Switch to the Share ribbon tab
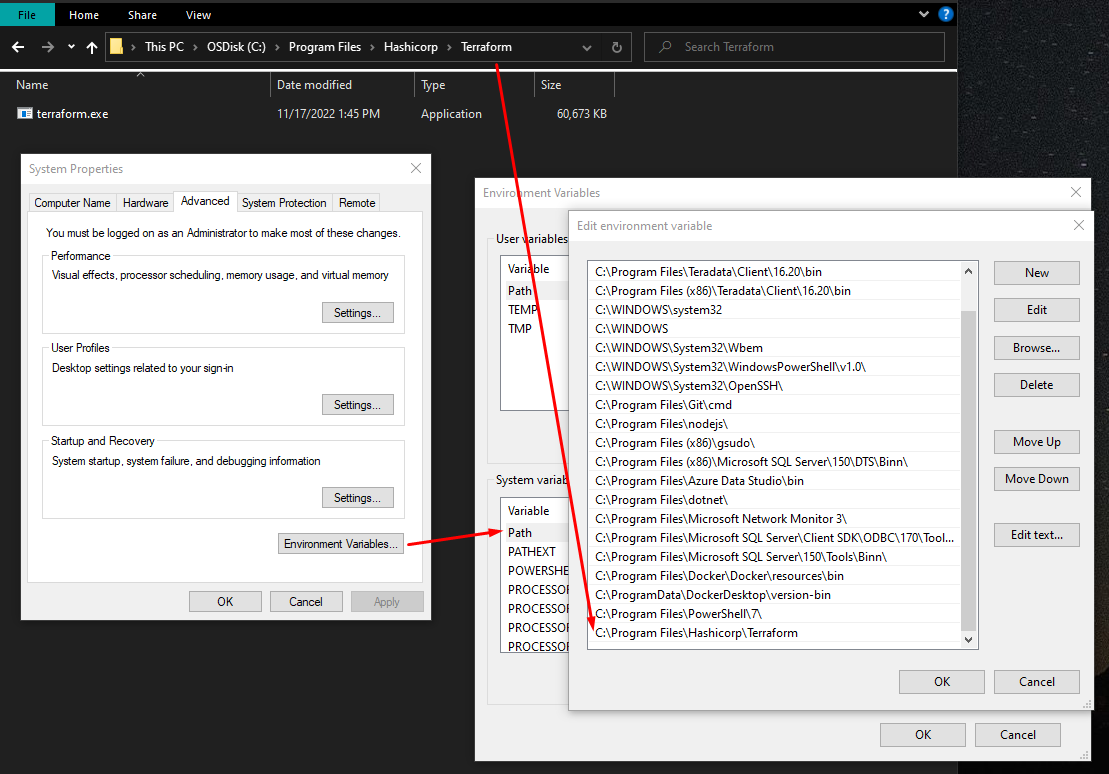 tap(142, 15)
